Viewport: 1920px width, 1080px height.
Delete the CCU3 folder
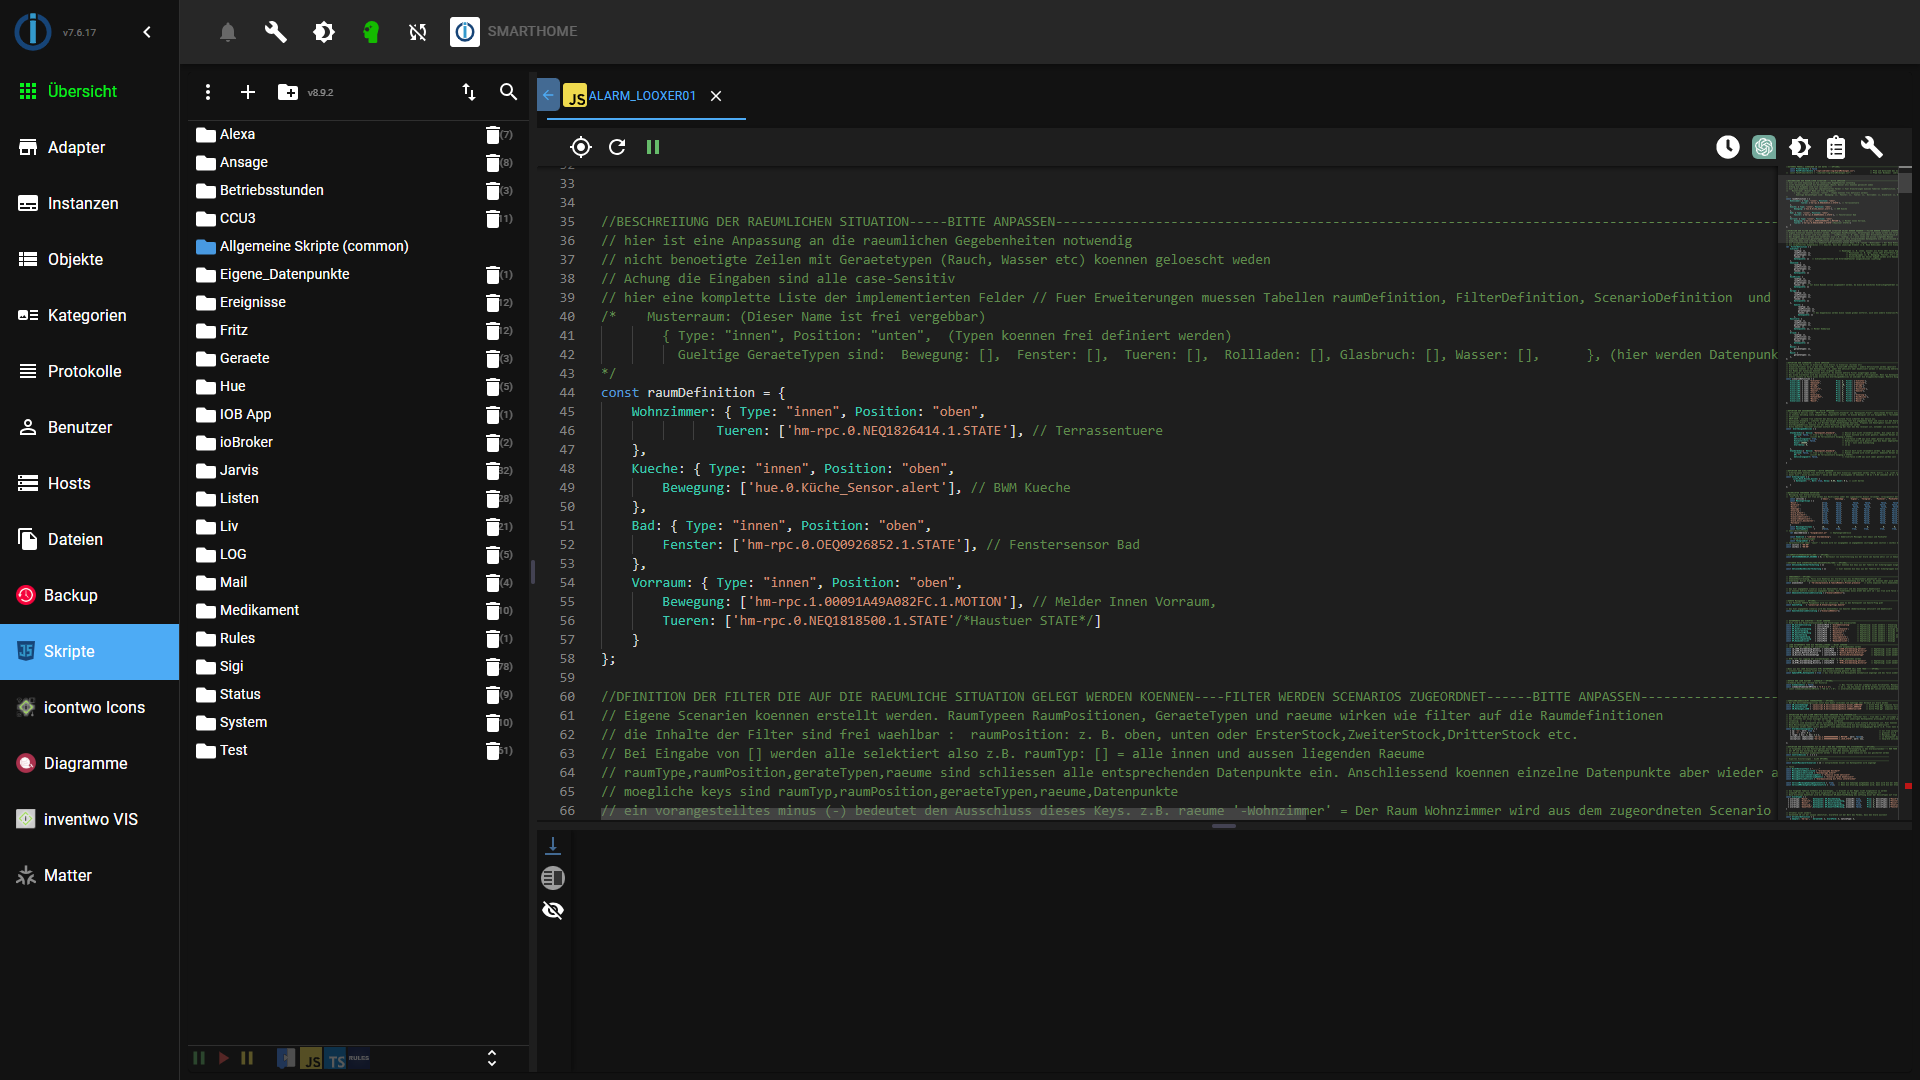click(x=493, y=218)
